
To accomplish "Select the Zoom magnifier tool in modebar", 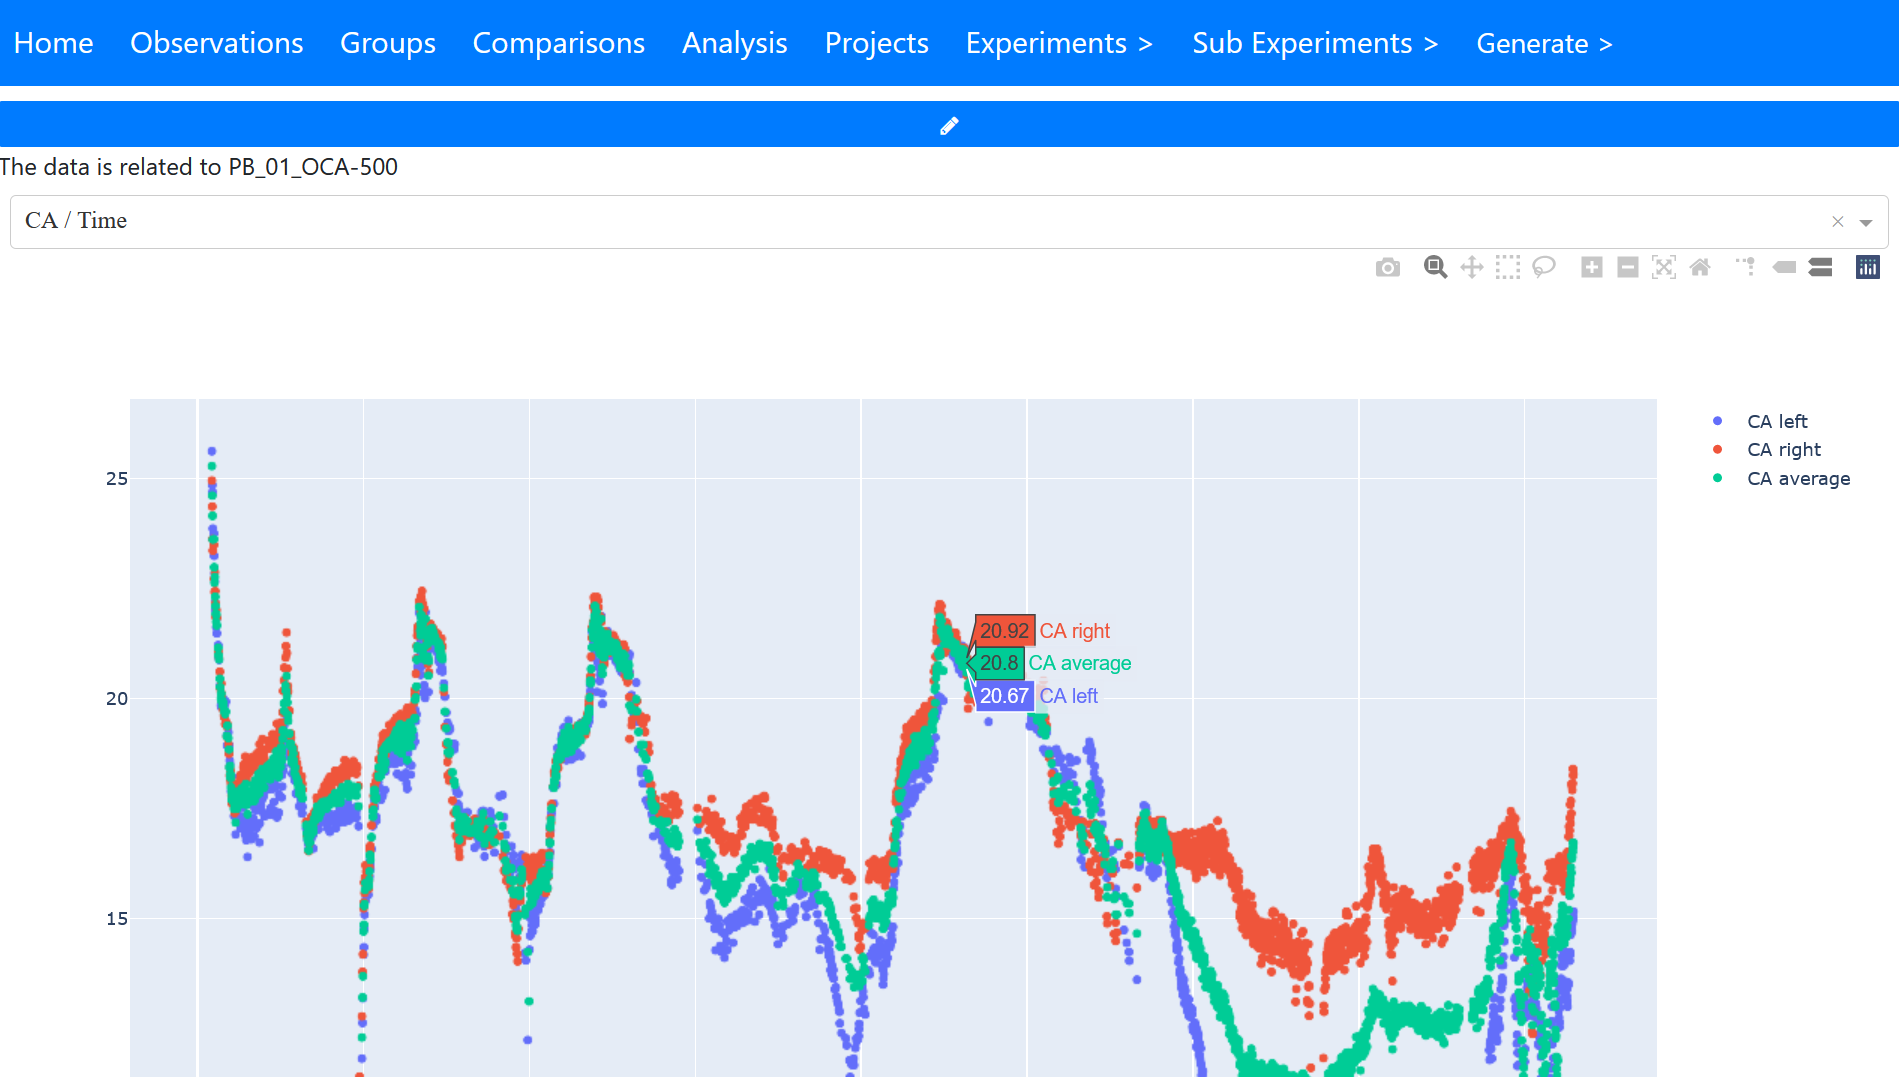I will [1436, 267].
